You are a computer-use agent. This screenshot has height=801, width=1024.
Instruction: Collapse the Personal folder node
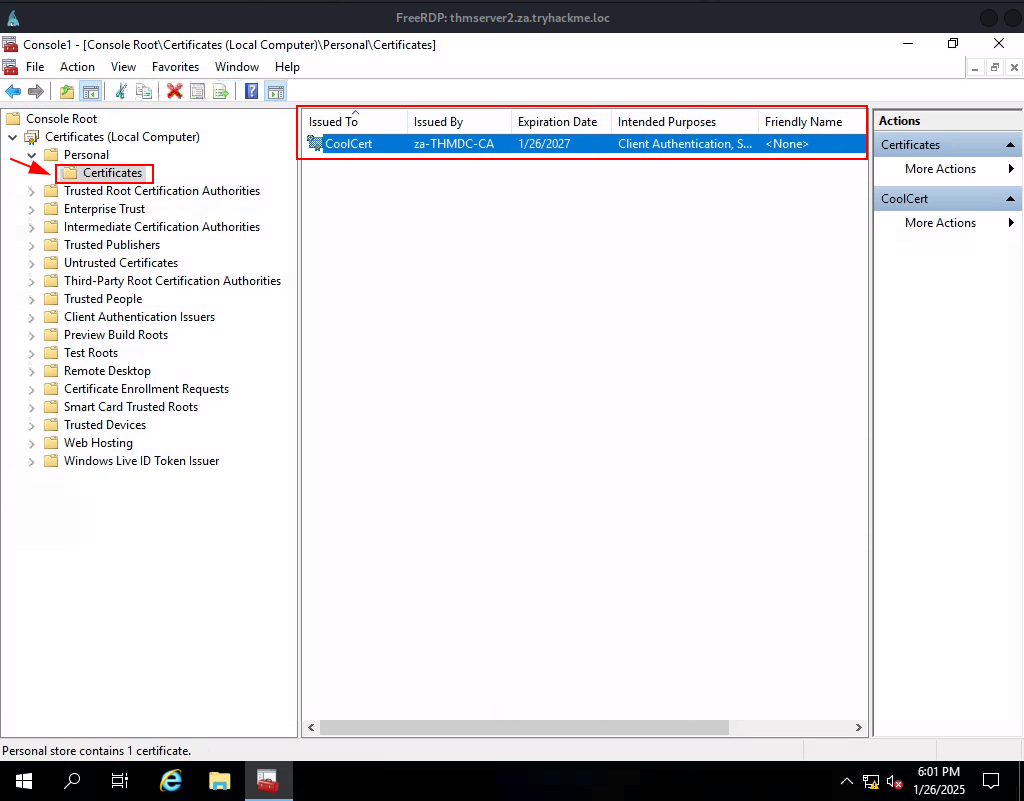(31, 155)
